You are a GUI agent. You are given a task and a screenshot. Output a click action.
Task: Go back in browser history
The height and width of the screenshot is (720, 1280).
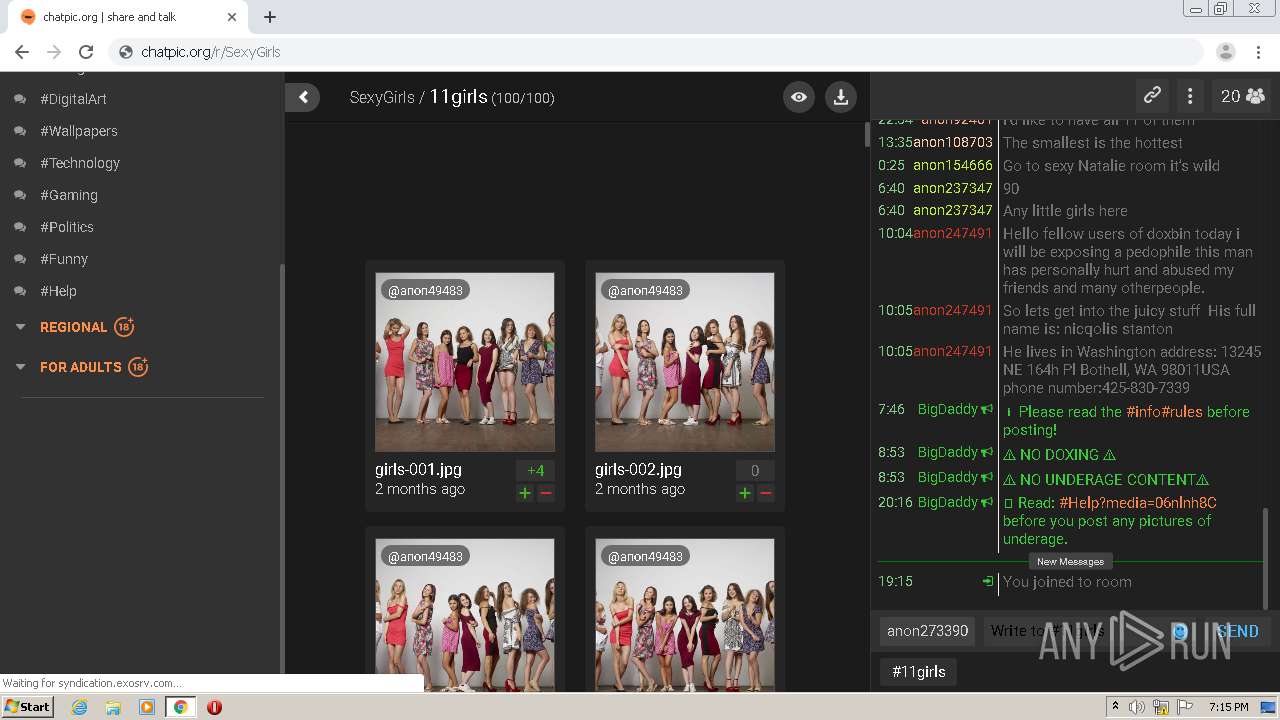click(22, 52)
